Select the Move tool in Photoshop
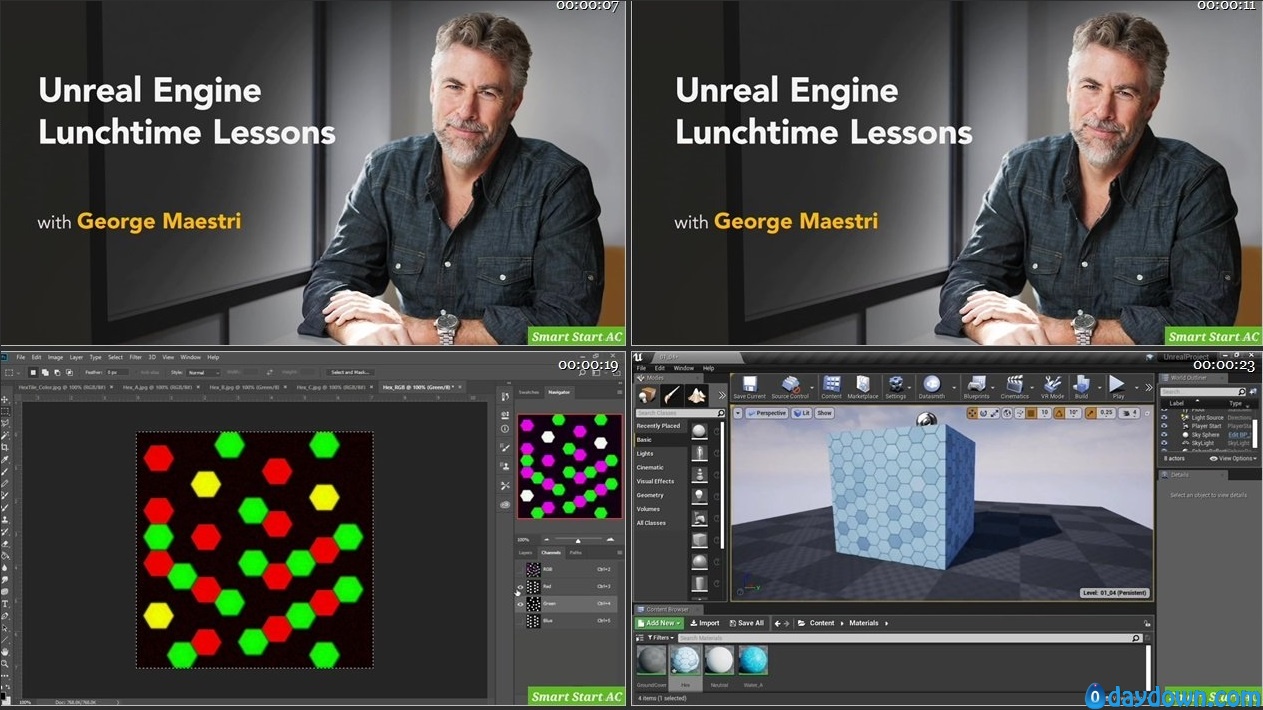Image resolution: width=1263 pixels, height=710 pixels. pos(5,399)
